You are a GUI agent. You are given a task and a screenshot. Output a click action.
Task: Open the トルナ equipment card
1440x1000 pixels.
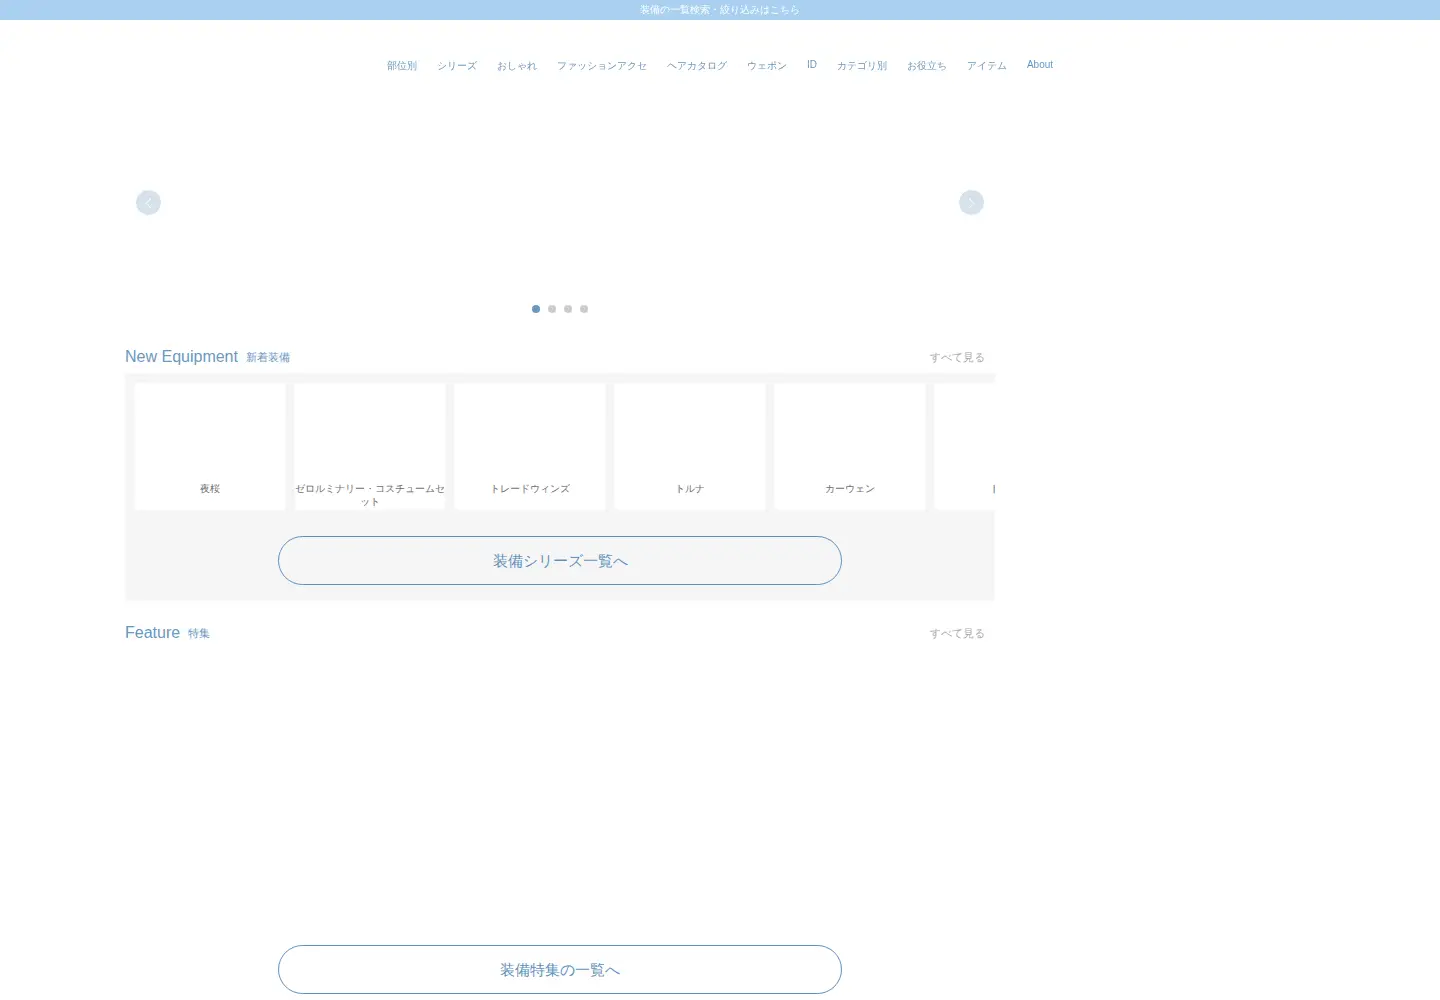coord(690,447)
